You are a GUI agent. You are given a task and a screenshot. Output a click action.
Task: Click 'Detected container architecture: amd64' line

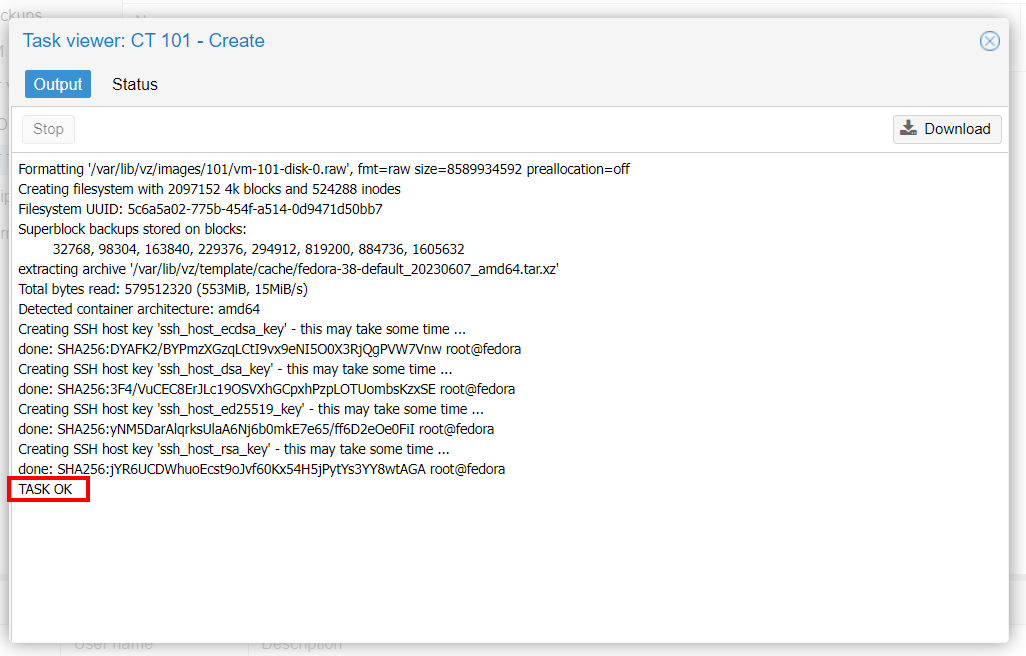139,309
